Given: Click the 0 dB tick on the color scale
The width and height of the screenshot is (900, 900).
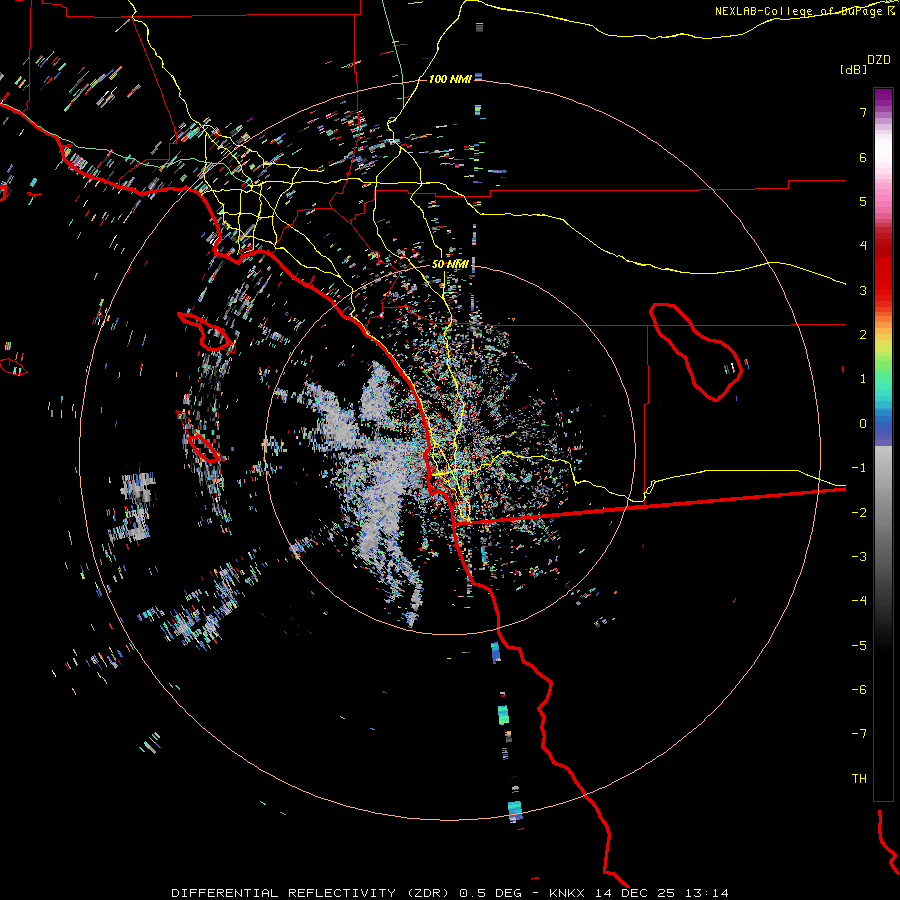Looking at the screenshot, I should click(863, 424).
